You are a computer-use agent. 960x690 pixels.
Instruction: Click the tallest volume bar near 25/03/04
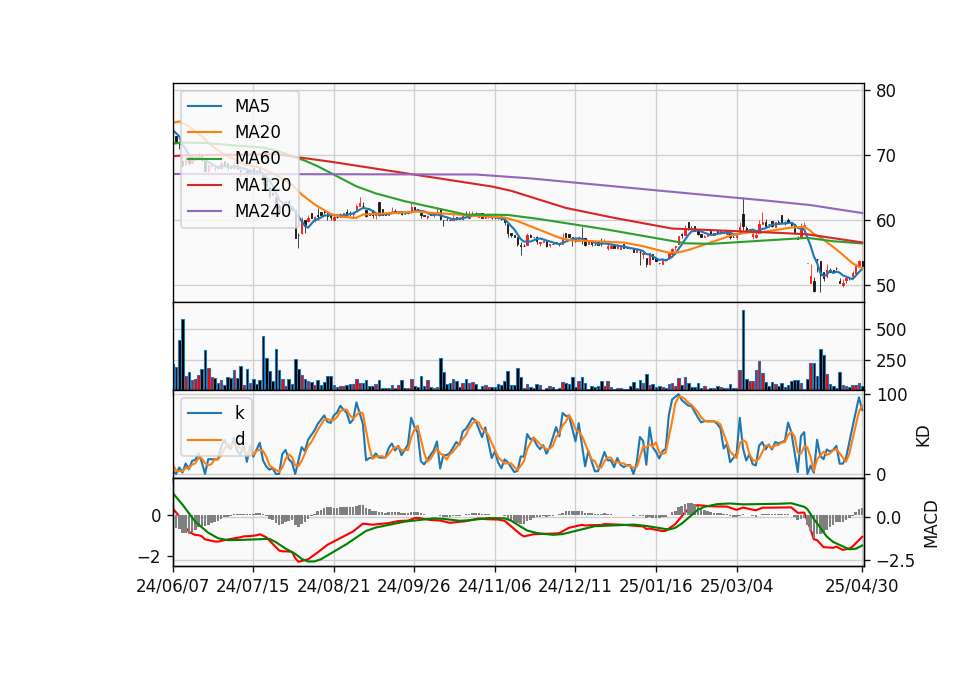tap(743, 350)
